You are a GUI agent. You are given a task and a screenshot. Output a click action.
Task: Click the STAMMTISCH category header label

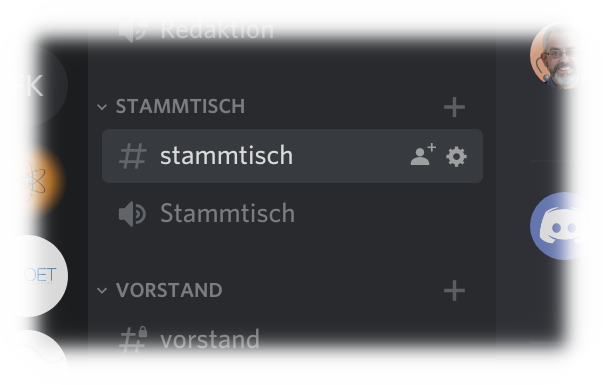(x=180, y=106)
